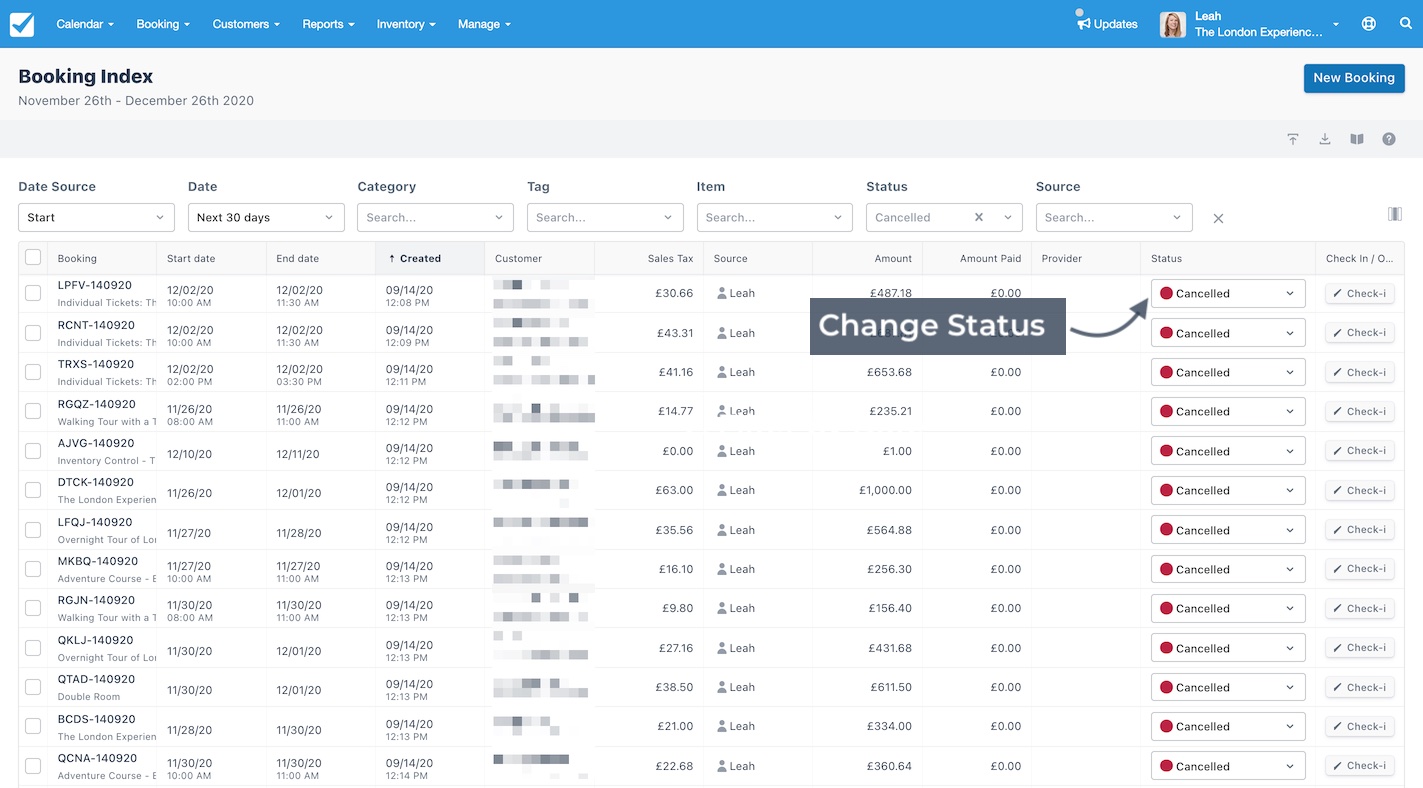Sort by the Start date column header
Image resolution: width=1423 pixels, height=788 pixels.
(x=211, y=258)
